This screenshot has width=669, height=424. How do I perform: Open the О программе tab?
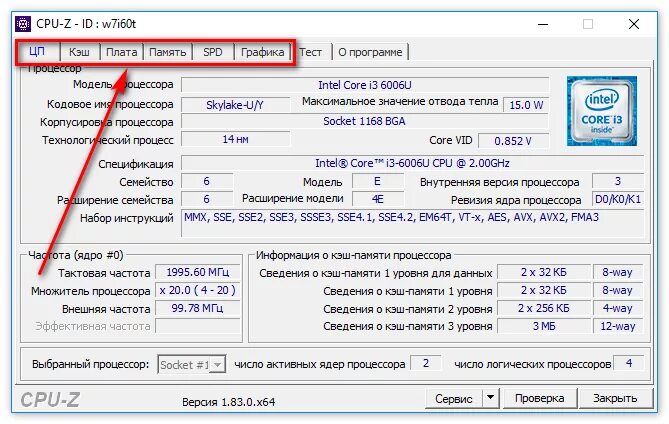[370, 52]
